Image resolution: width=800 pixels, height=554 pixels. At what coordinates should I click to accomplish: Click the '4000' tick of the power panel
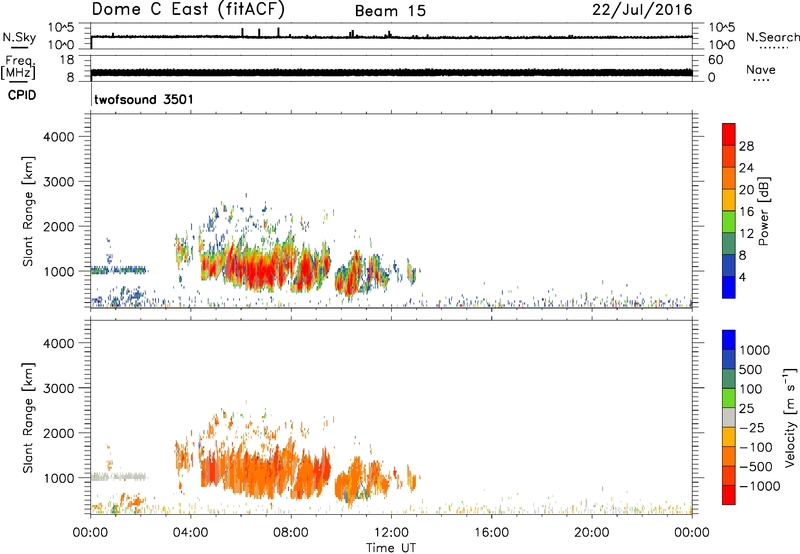[x=59, y=137]
